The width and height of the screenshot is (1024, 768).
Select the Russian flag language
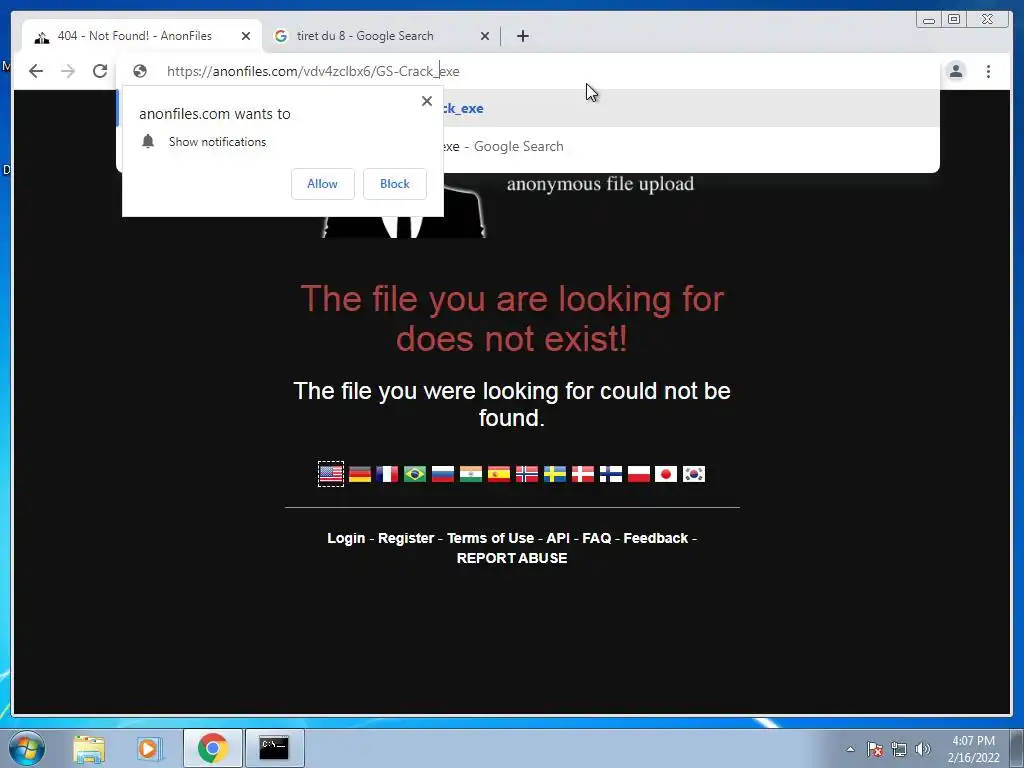[x=443, y=473]
